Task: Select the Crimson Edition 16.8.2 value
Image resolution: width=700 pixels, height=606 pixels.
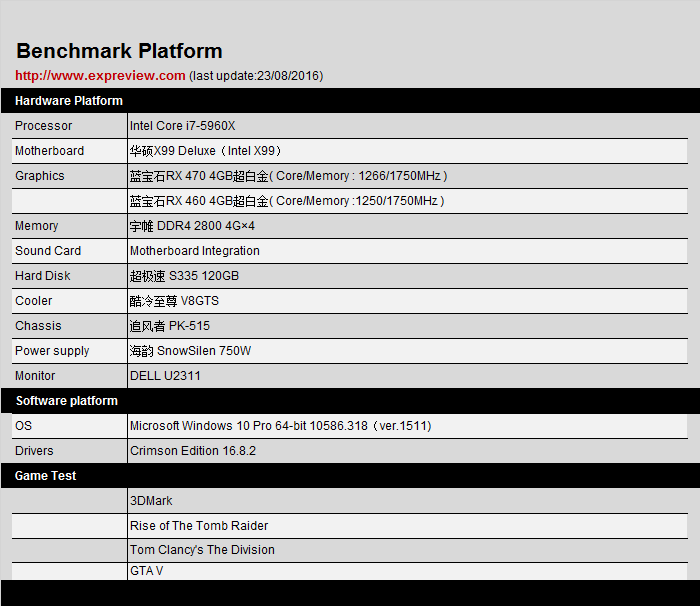Action: [x=193, y=451]
